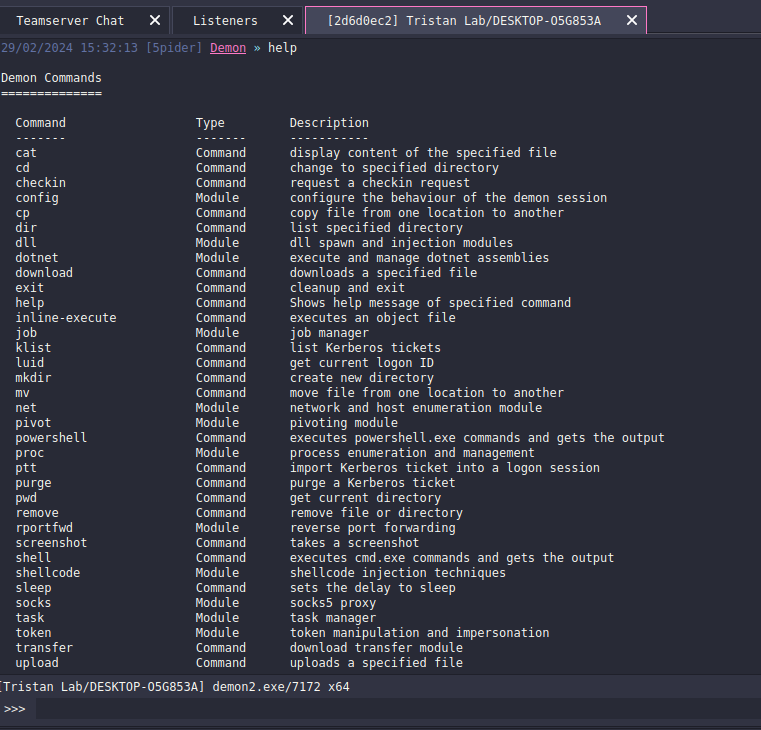Click the 'klist' command name
761x730 pixels.
[33, 348]
